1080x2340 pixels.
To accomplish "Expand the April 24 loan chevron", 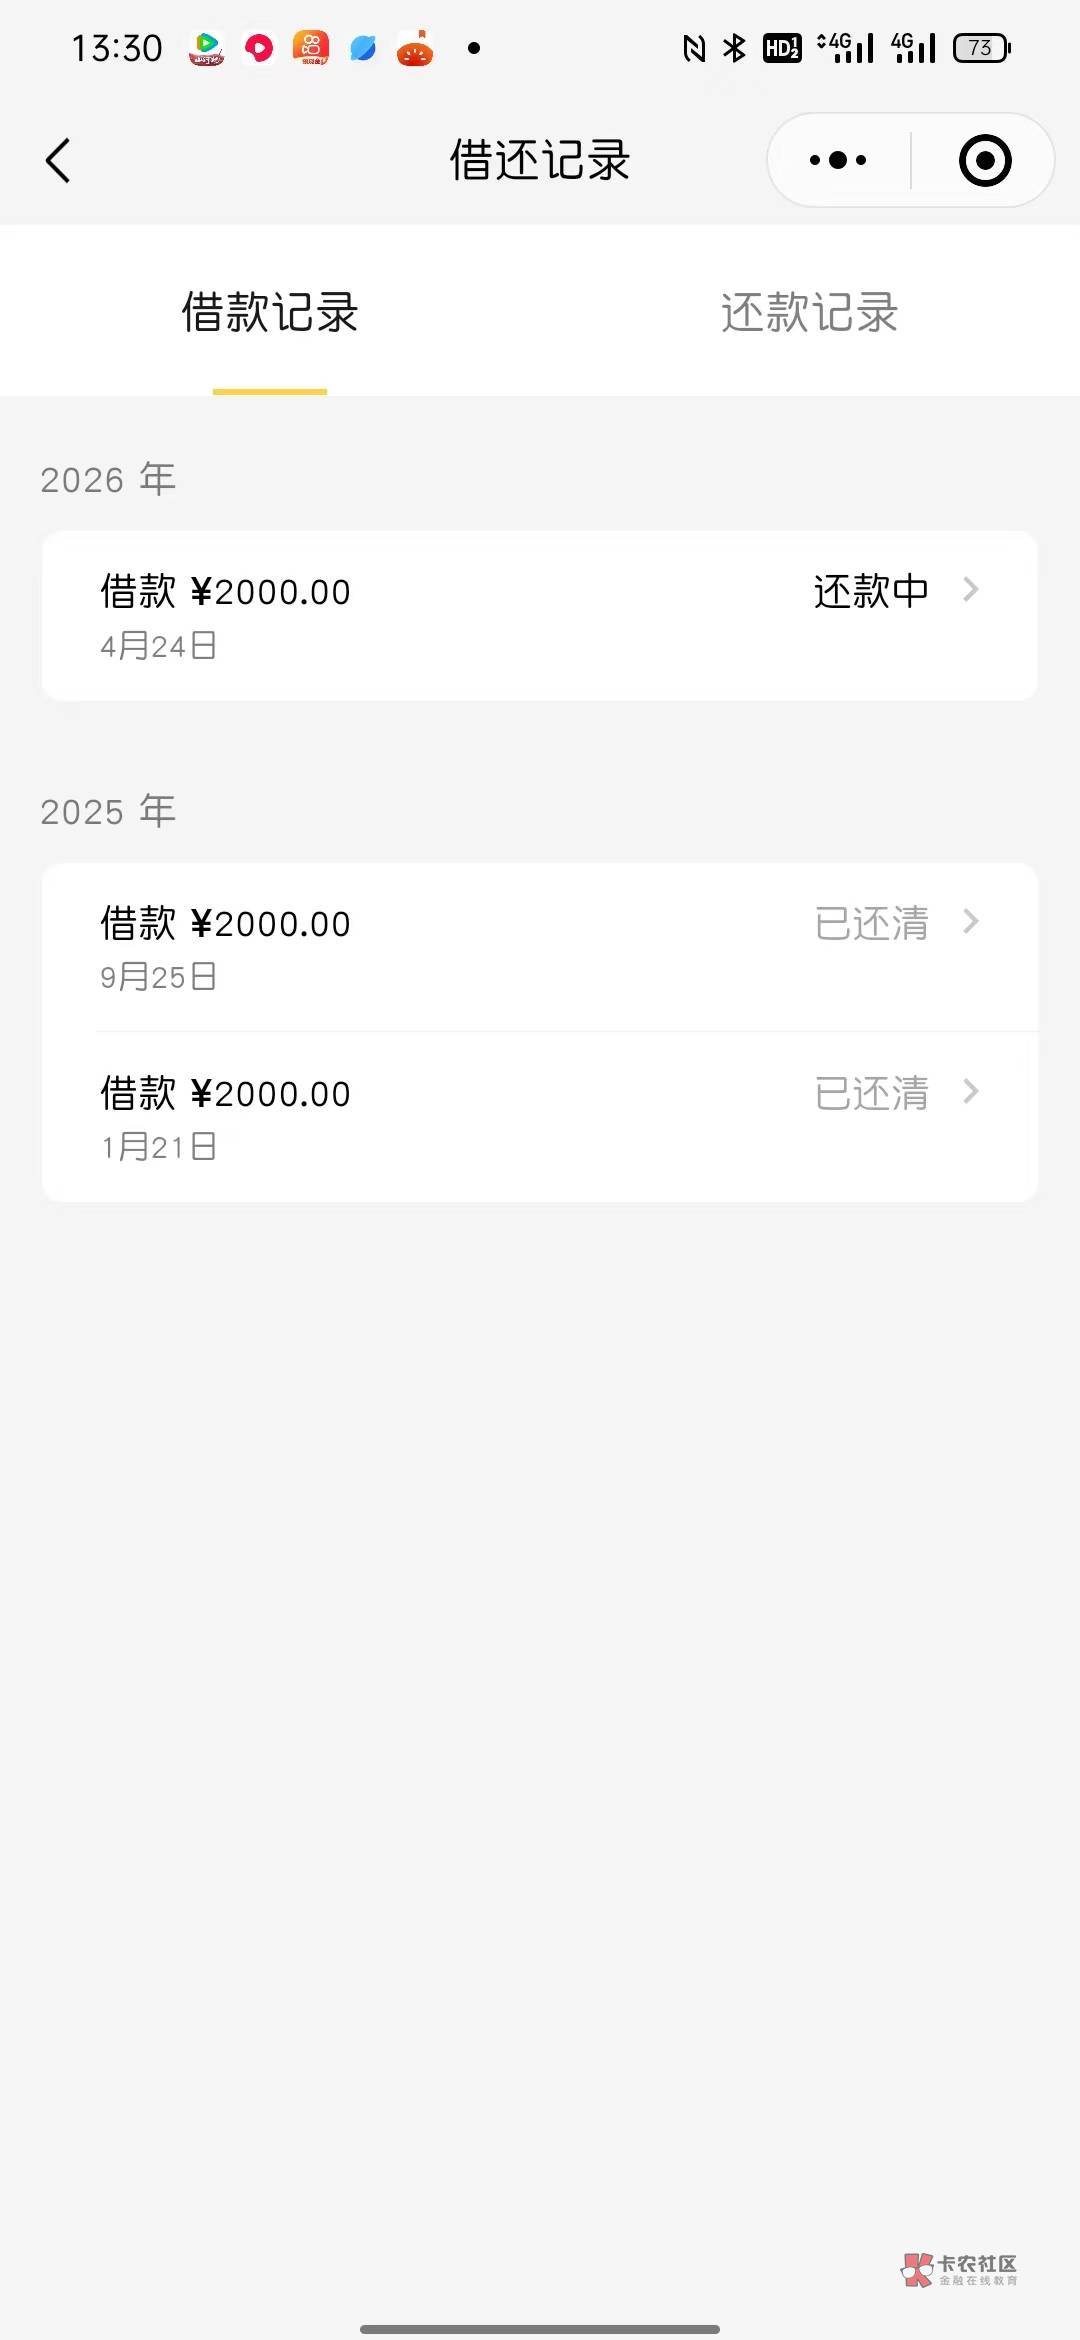I will [x=970, y=590].
